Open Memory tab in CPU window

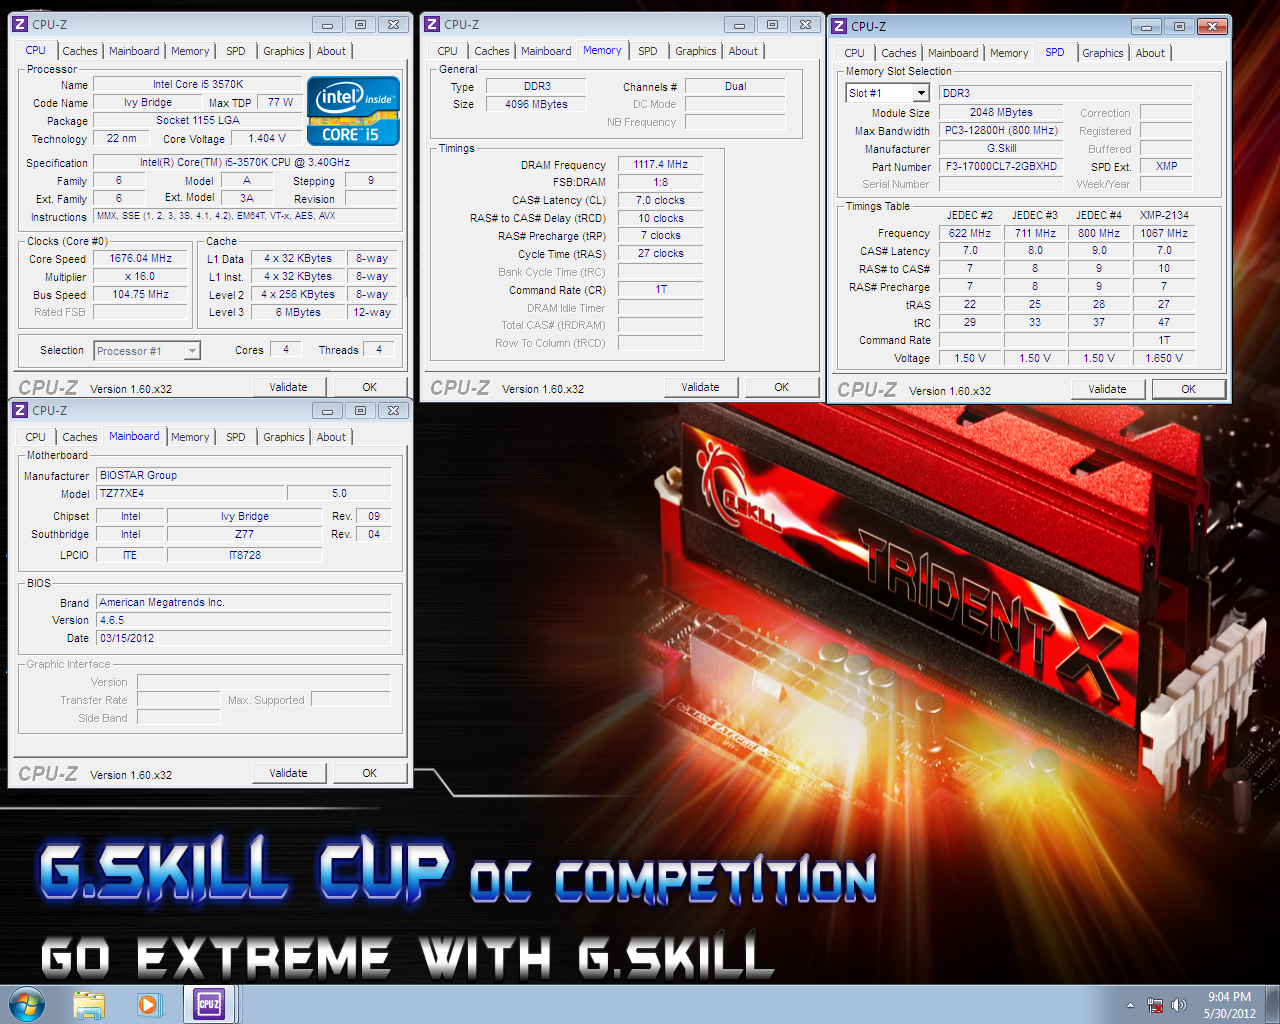(190, 51)
